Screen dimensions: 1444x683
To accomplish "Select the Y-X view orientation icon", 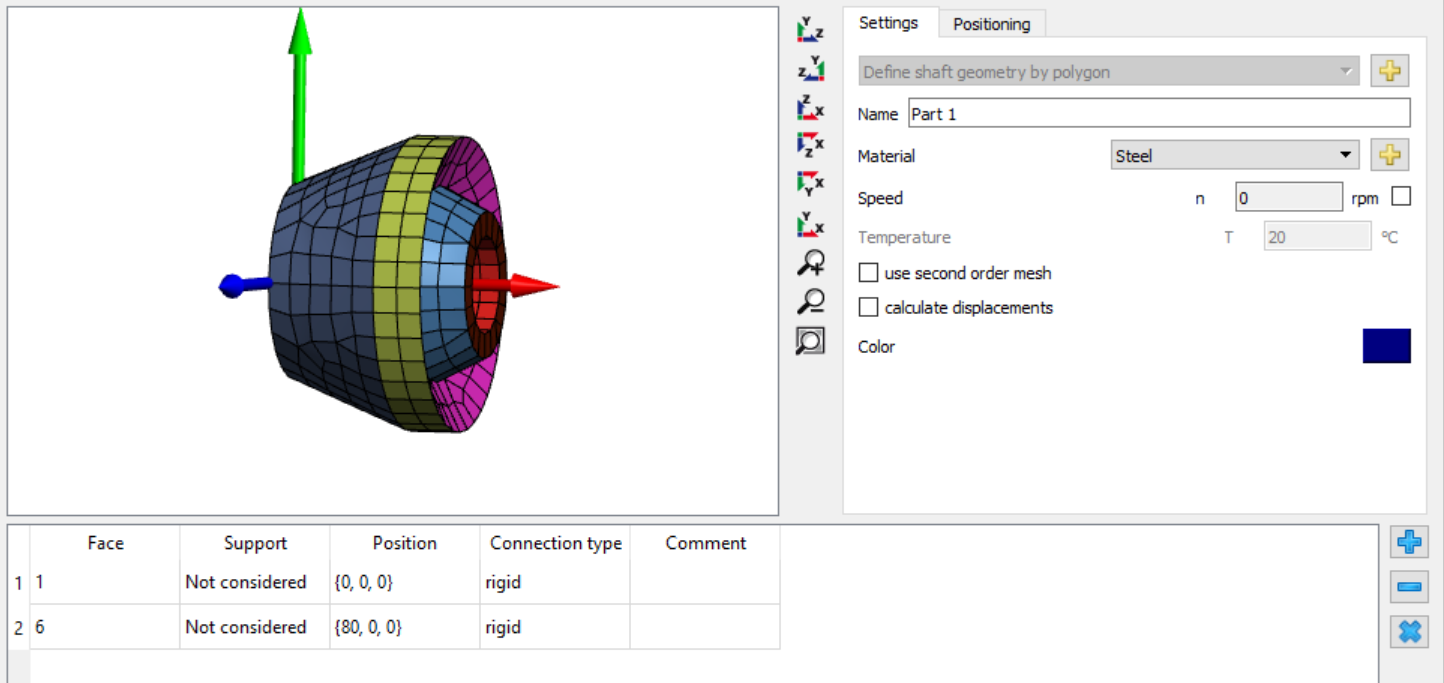I will point(810,183).
